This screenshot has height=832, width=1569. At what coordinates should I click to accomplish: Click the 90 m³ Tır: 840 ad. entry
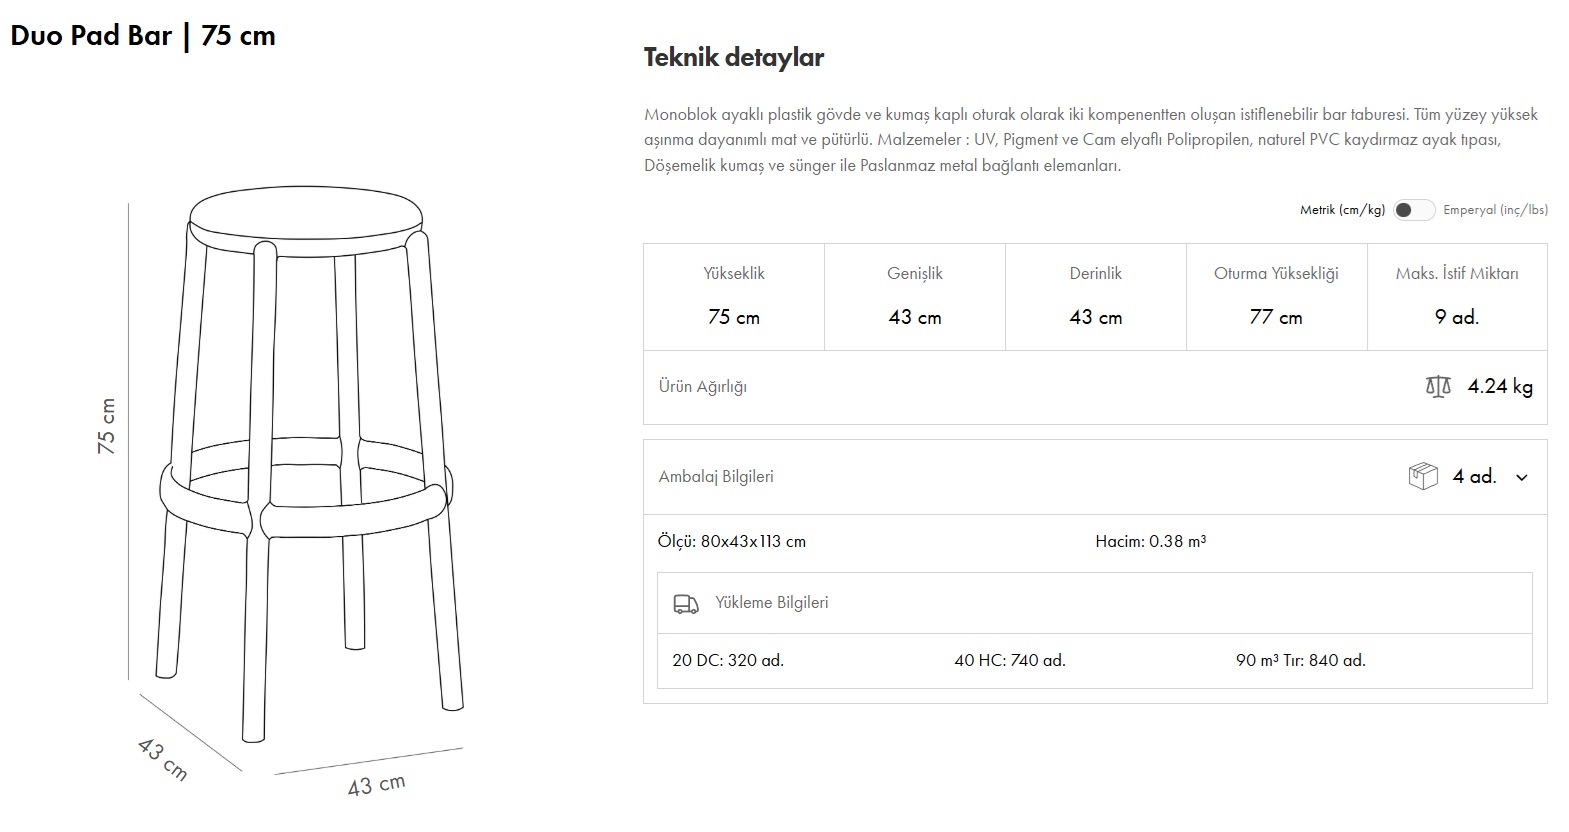click(1300, 661)
